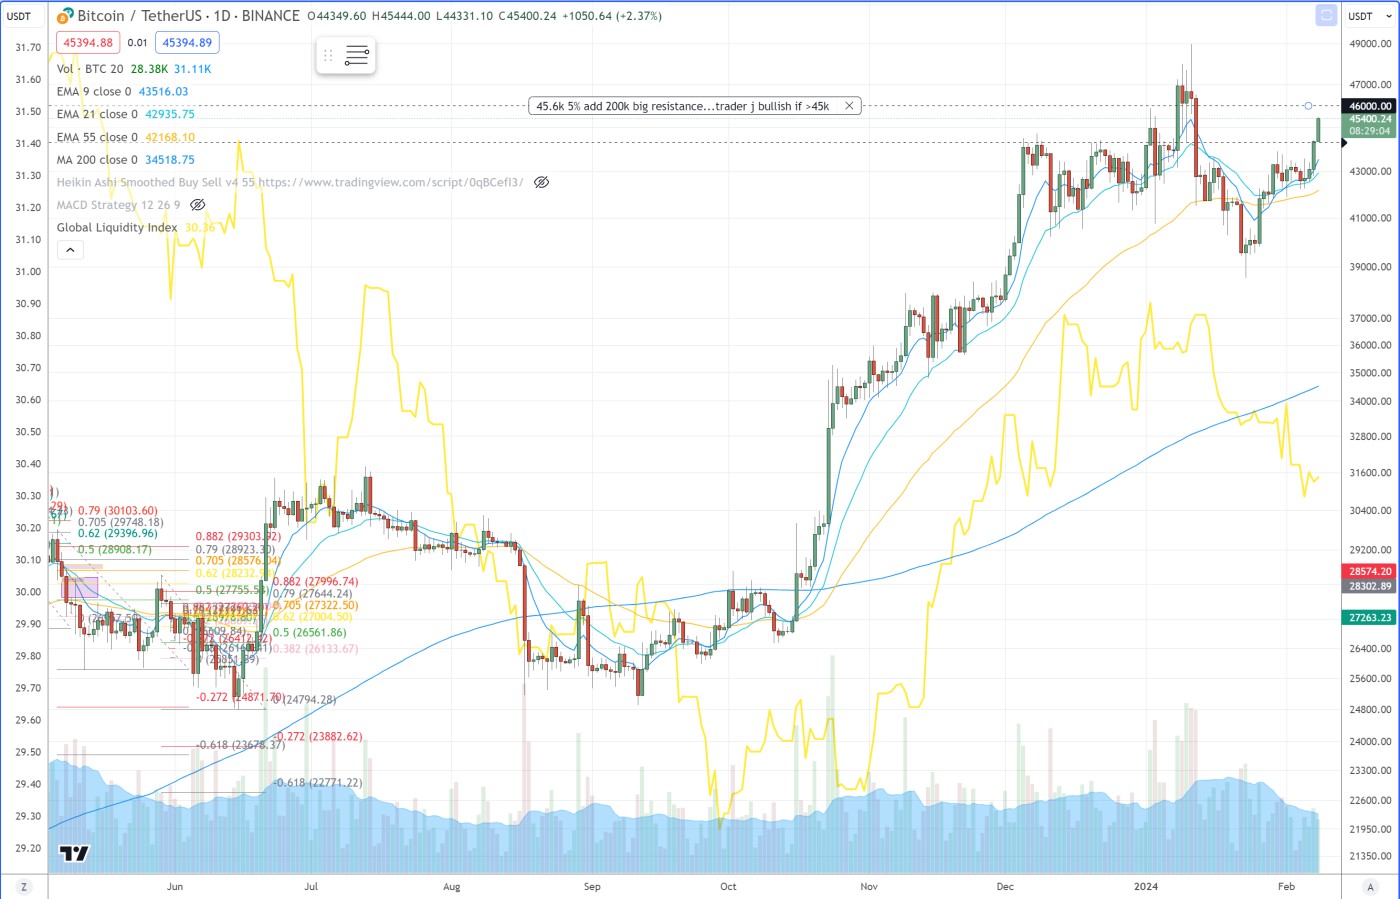
Task: Click the red sell price 45394.88 button
Action: coord(88,43)
